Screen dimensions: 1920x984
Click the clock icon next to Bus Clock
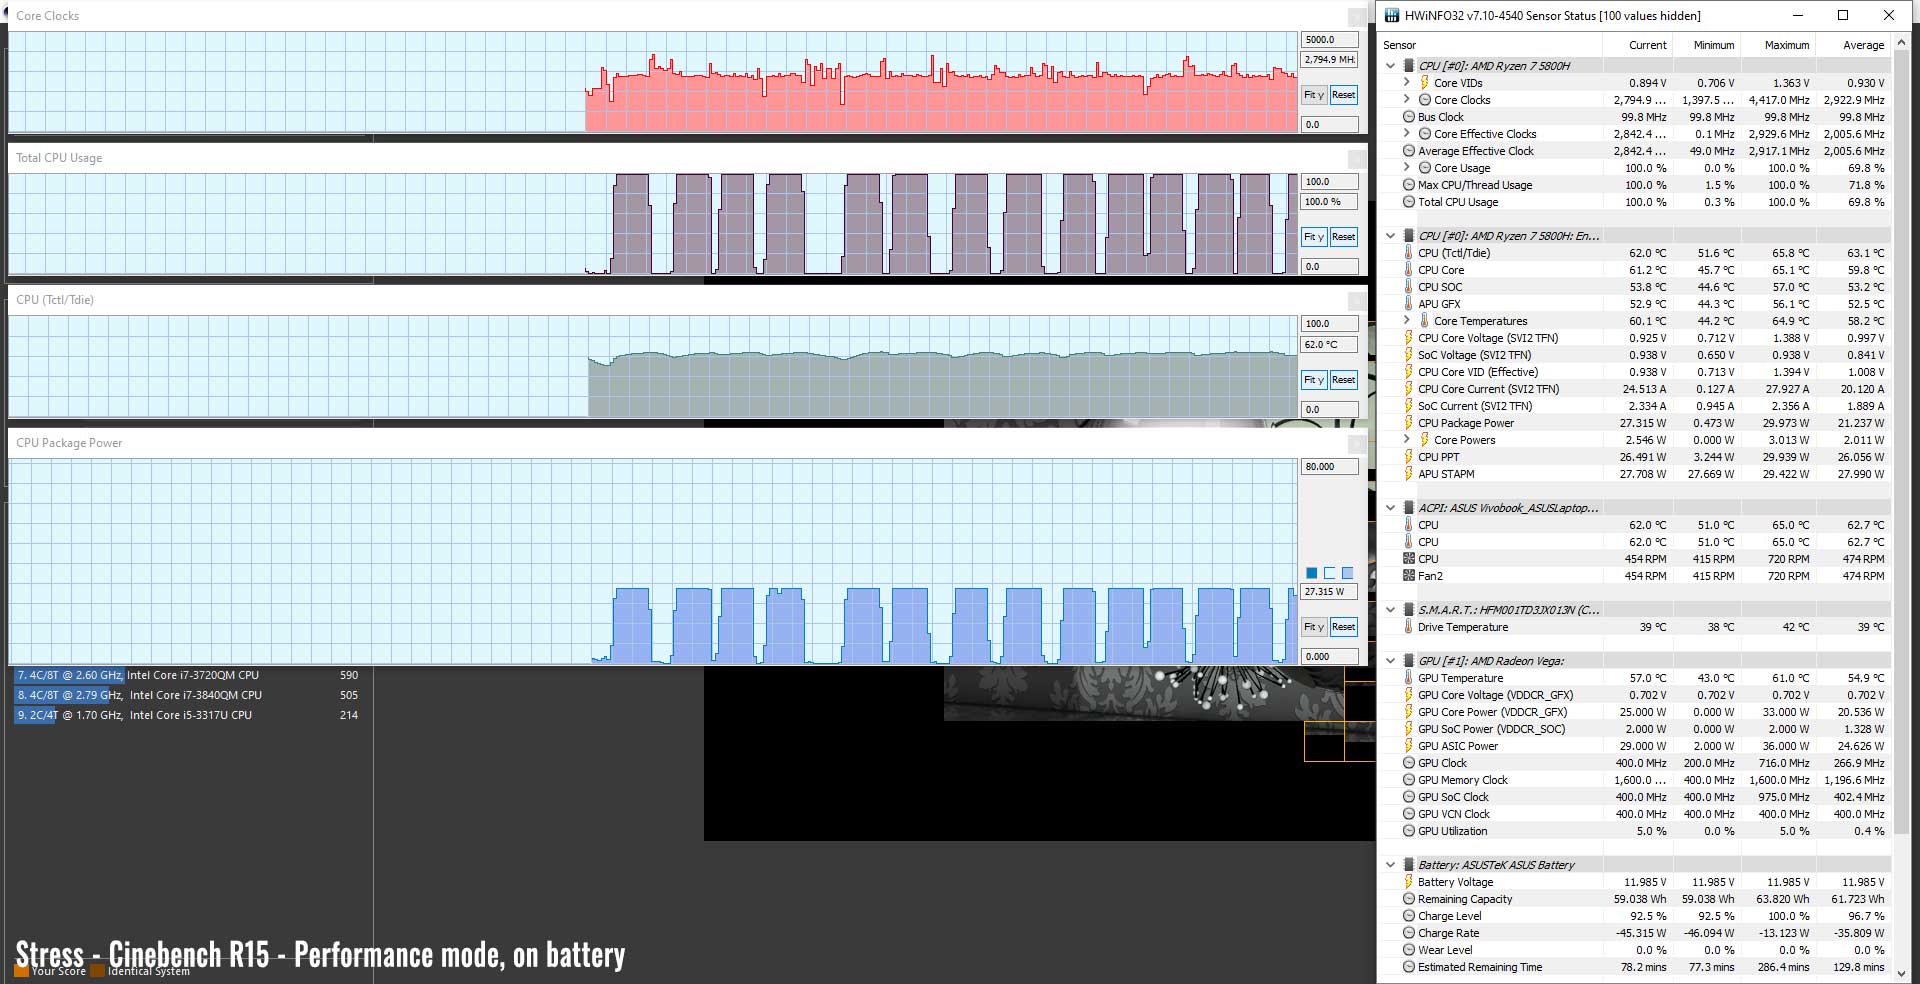pyautogui.click(x=1409, y=117)
